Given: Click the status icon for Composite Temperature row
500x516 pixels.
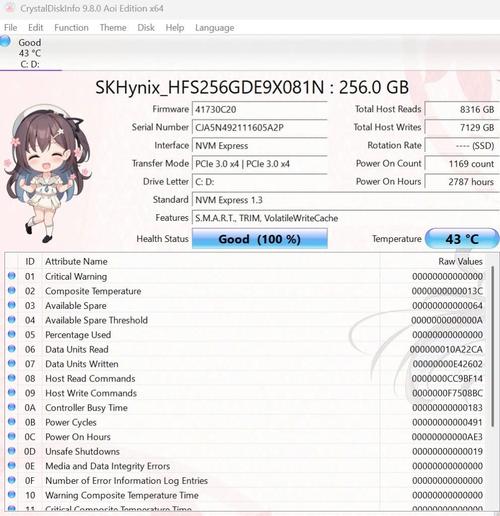Looking at the screenshot, I should [12, 290].
